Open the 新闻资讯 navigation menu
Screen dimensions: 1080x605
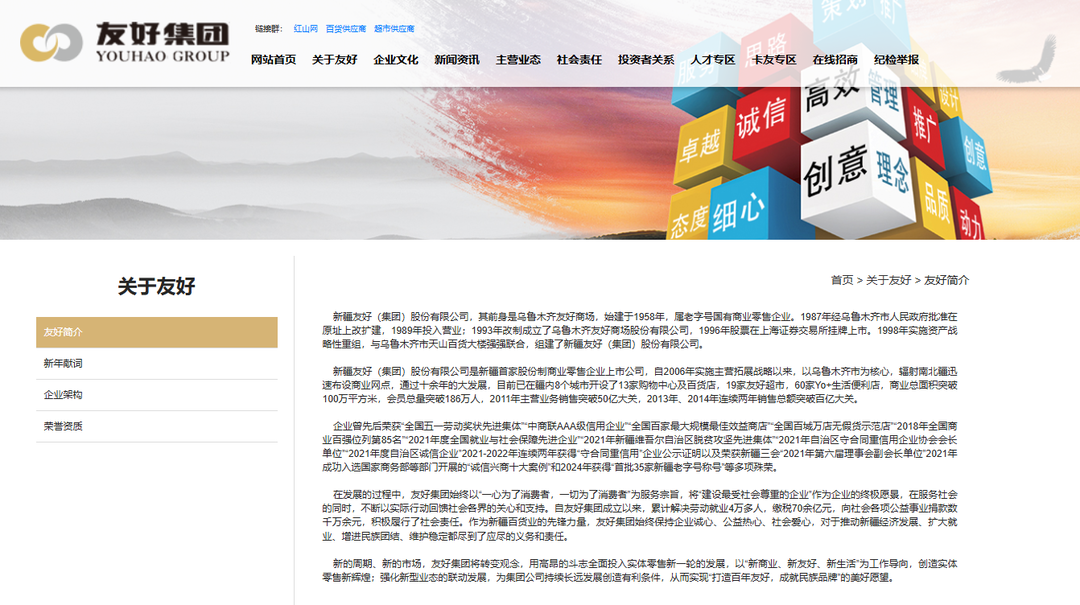pos(457,60)
